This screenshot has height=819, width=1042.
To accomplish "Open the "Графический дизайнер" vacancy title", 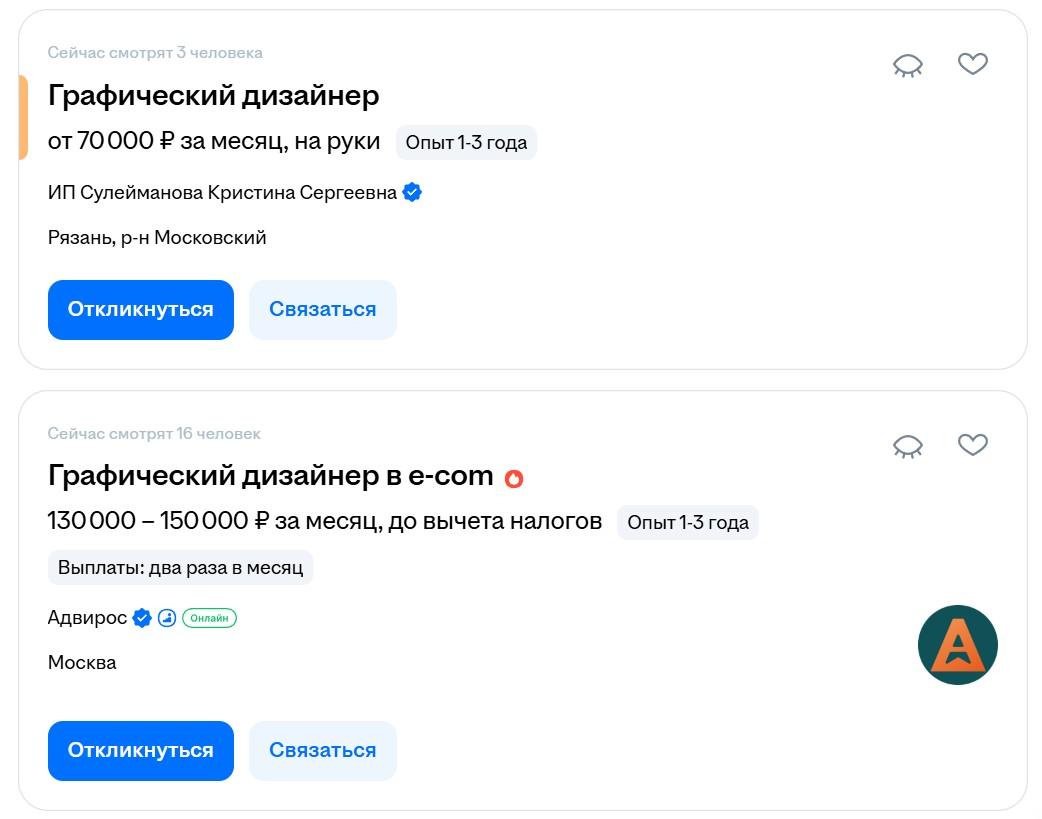I will coord(214,95).
